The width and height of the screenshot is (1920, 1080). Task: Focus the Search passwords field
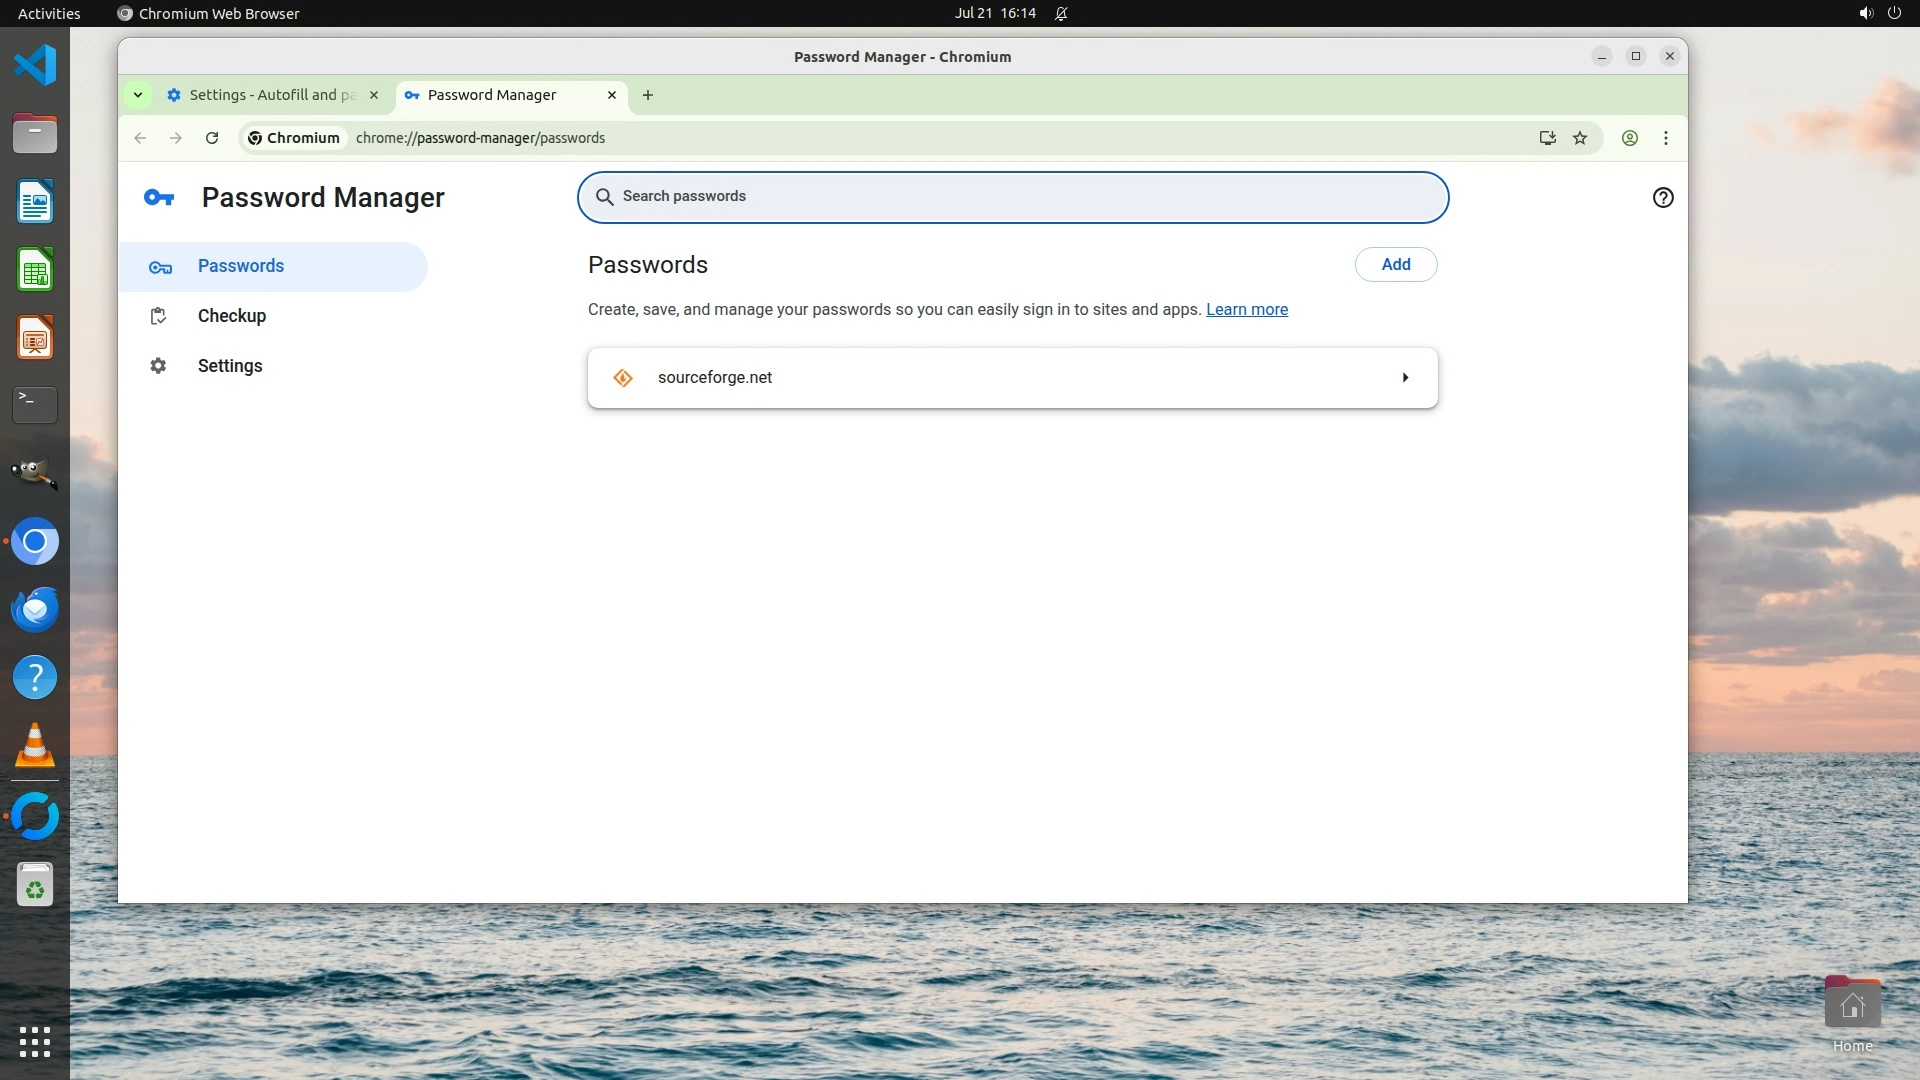pyautogui.click(x=1012, y=197)
